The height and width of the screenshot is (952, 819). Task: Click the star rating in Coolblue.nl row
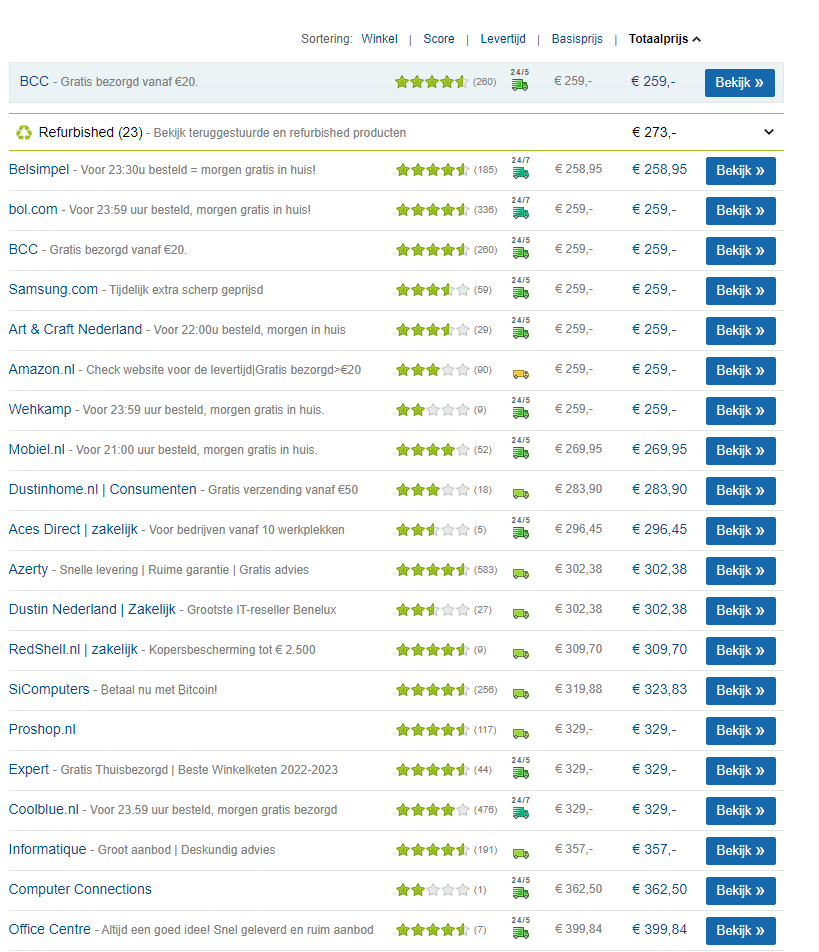[432, 810]
